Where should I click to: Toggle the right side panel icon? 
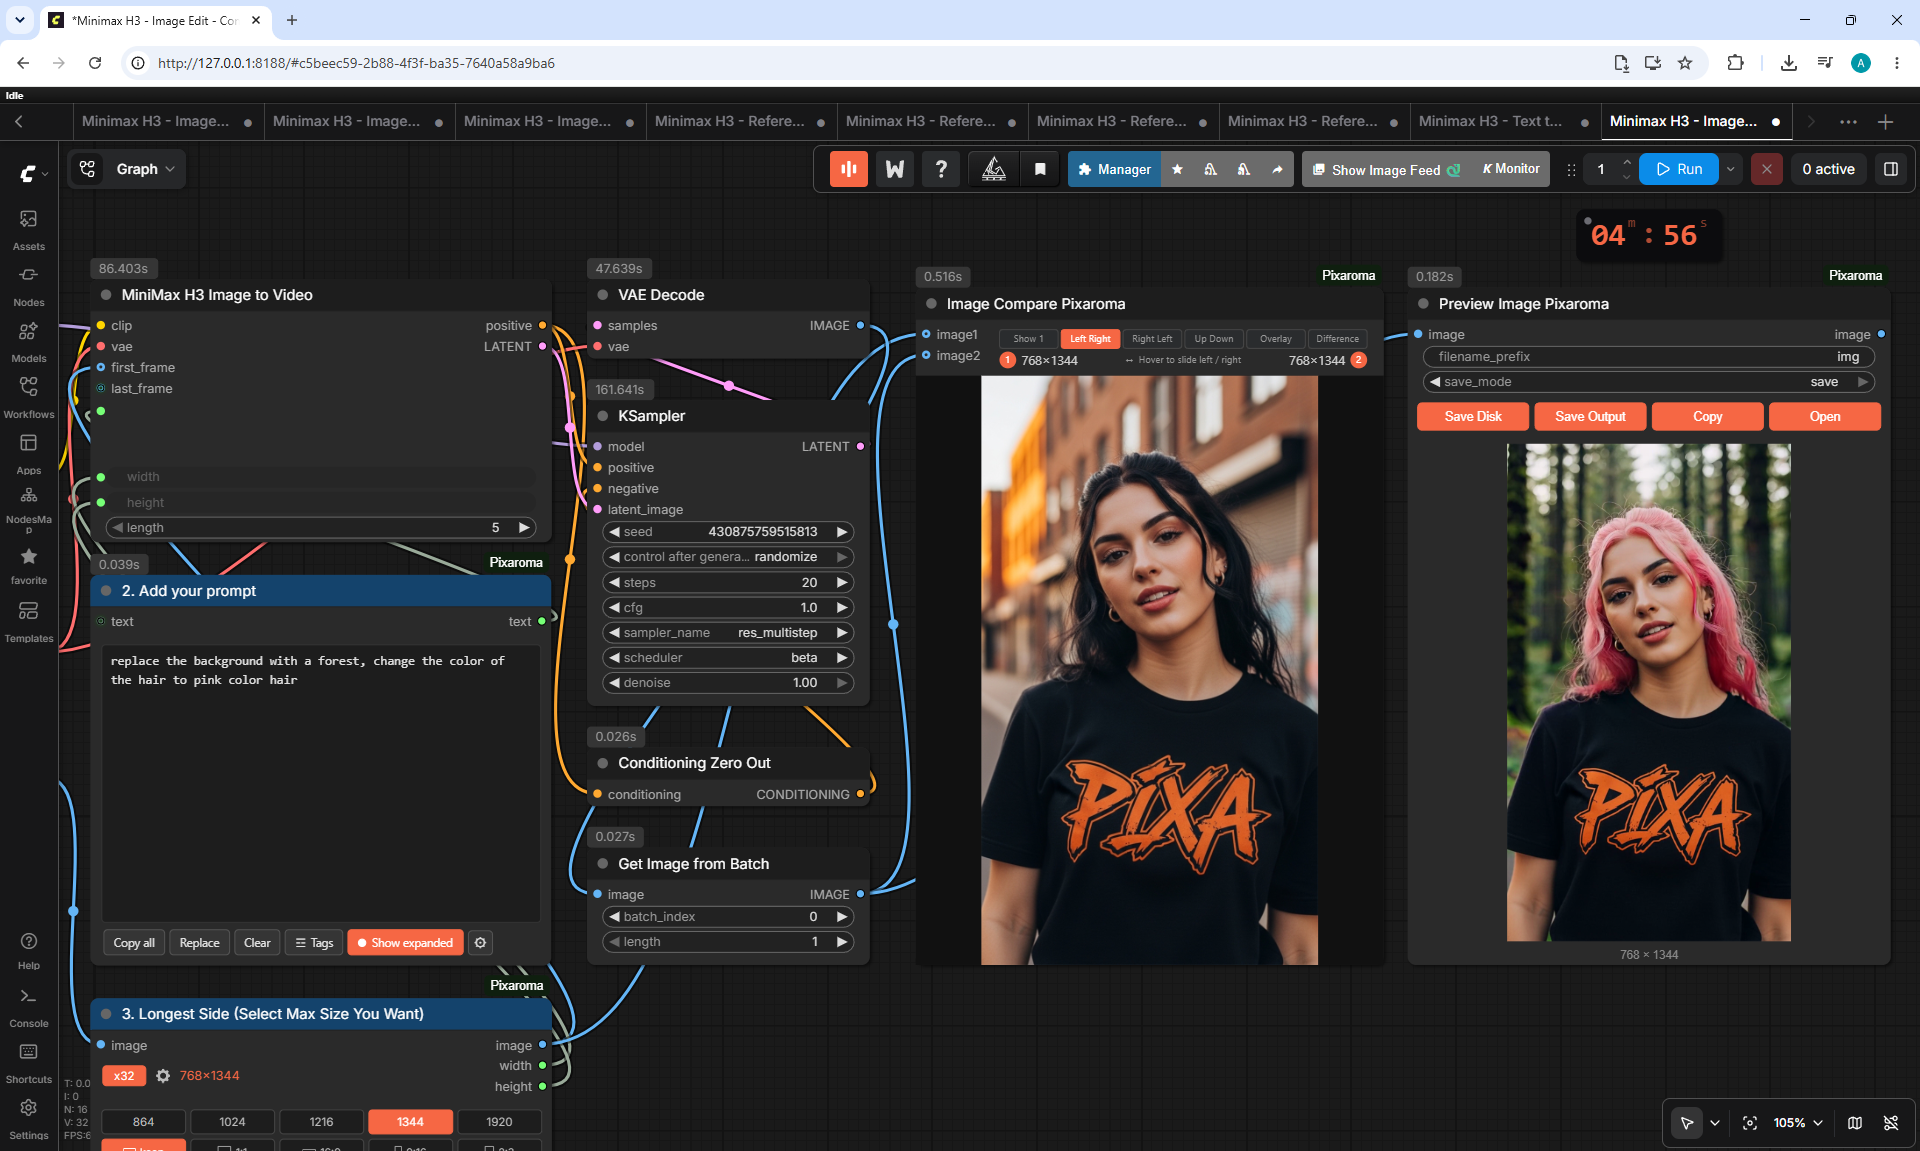click(1890, 169)
